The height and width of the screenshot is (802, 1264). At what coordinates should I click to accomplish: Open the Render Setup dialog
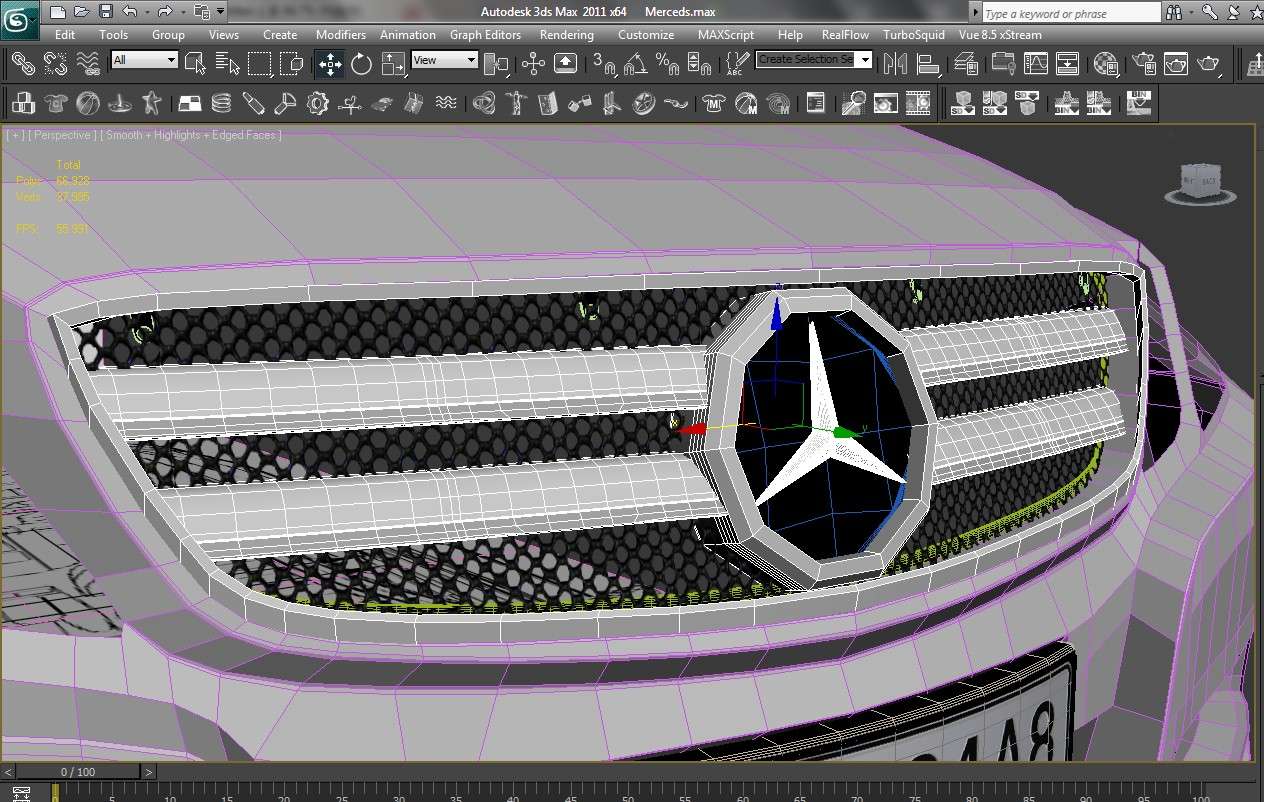[x=1143, y=64]
